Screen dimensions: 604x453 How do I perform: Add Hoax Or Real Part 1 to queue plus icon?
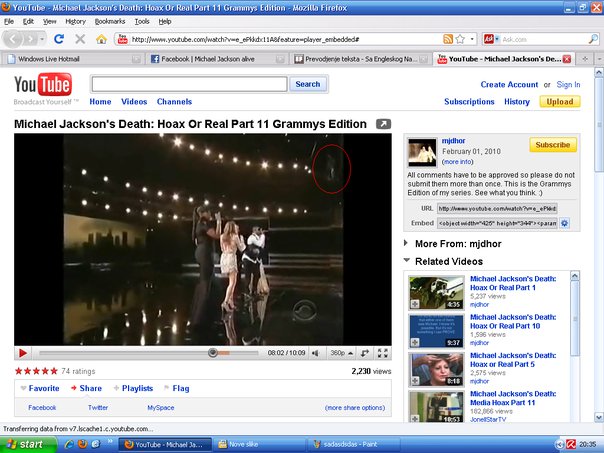[x=415, y=304]
